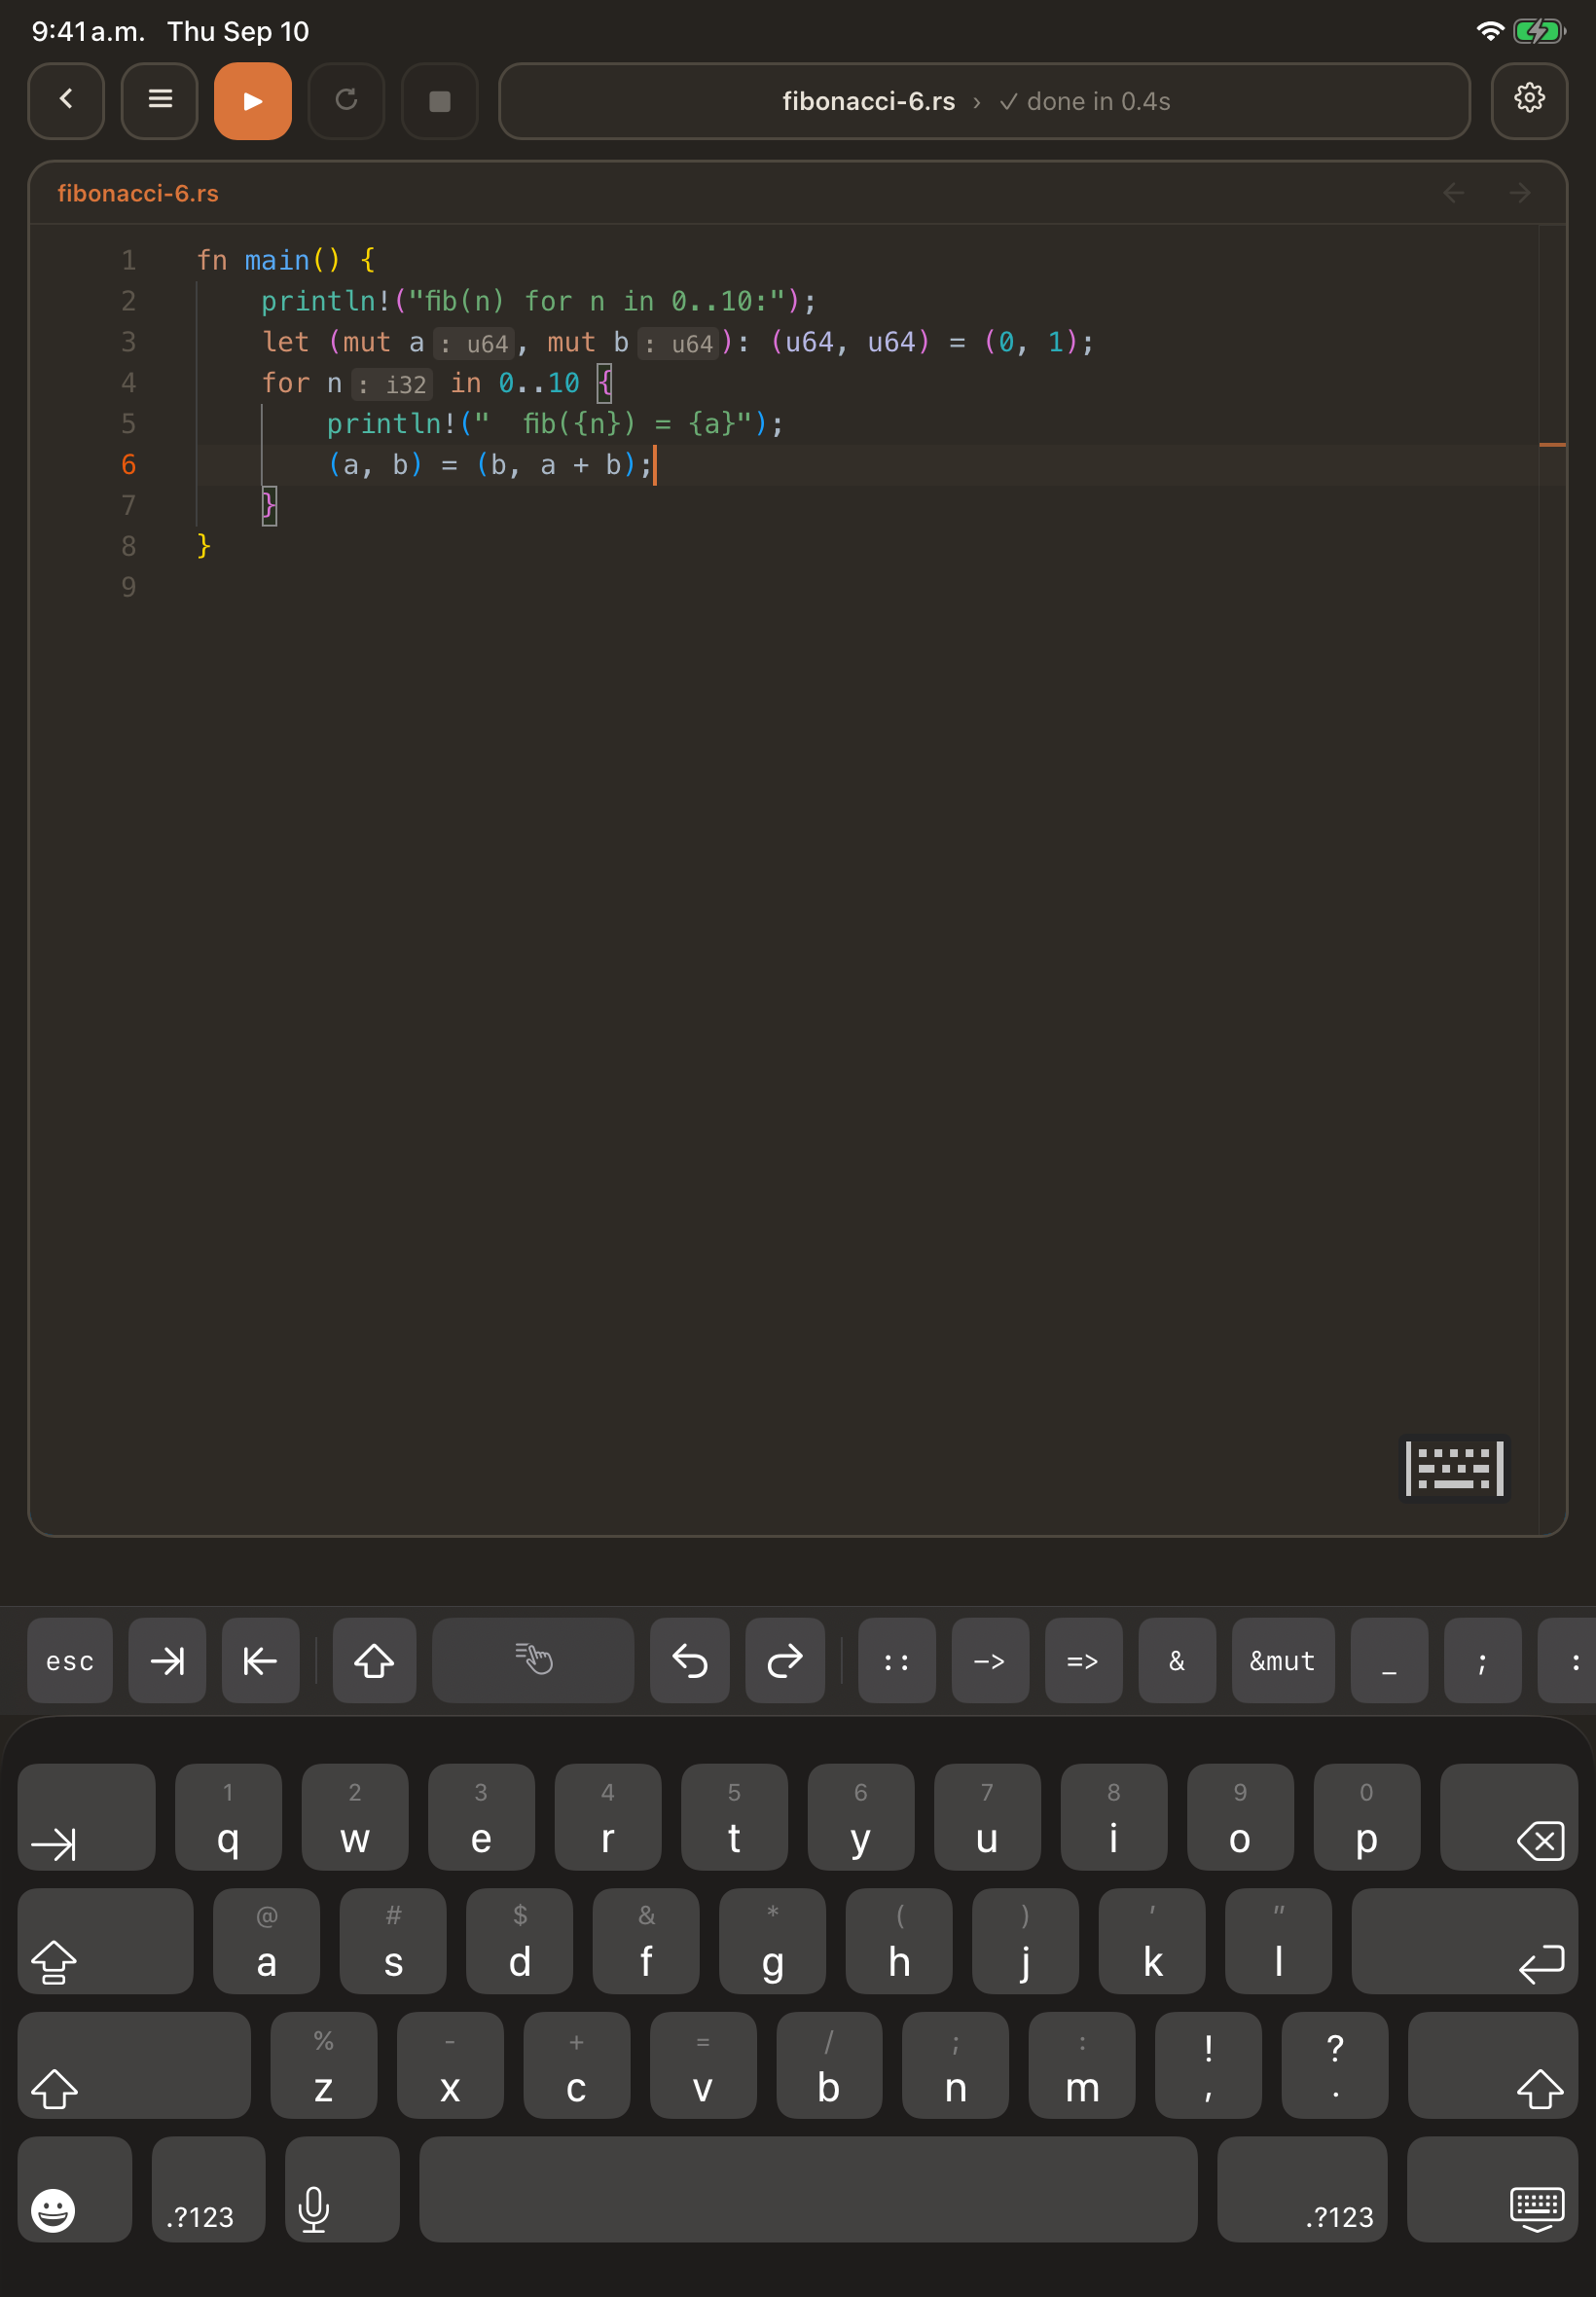Switch to the right .?123 symbols keyboard
The width and height of the screenshot is (1596, 2297).
(x=1302, y=2189)
